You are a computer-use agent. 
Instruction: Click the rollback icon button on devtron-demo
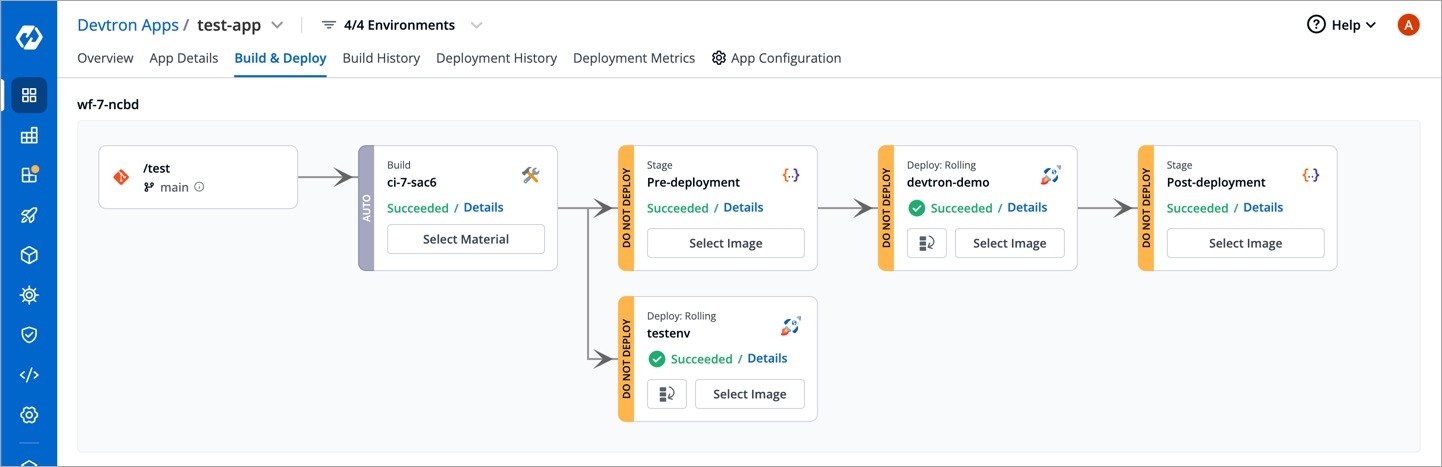coord(927,243)
